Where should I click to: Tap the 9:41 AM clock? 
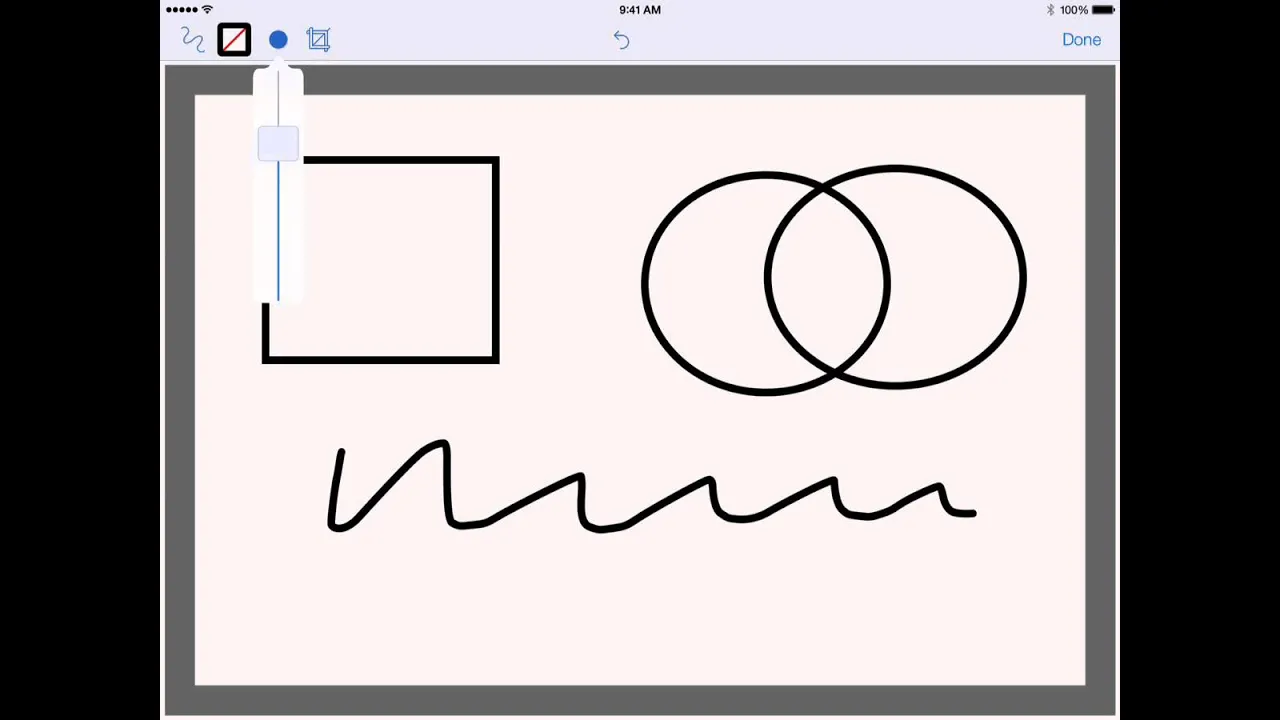pos(640,10)
